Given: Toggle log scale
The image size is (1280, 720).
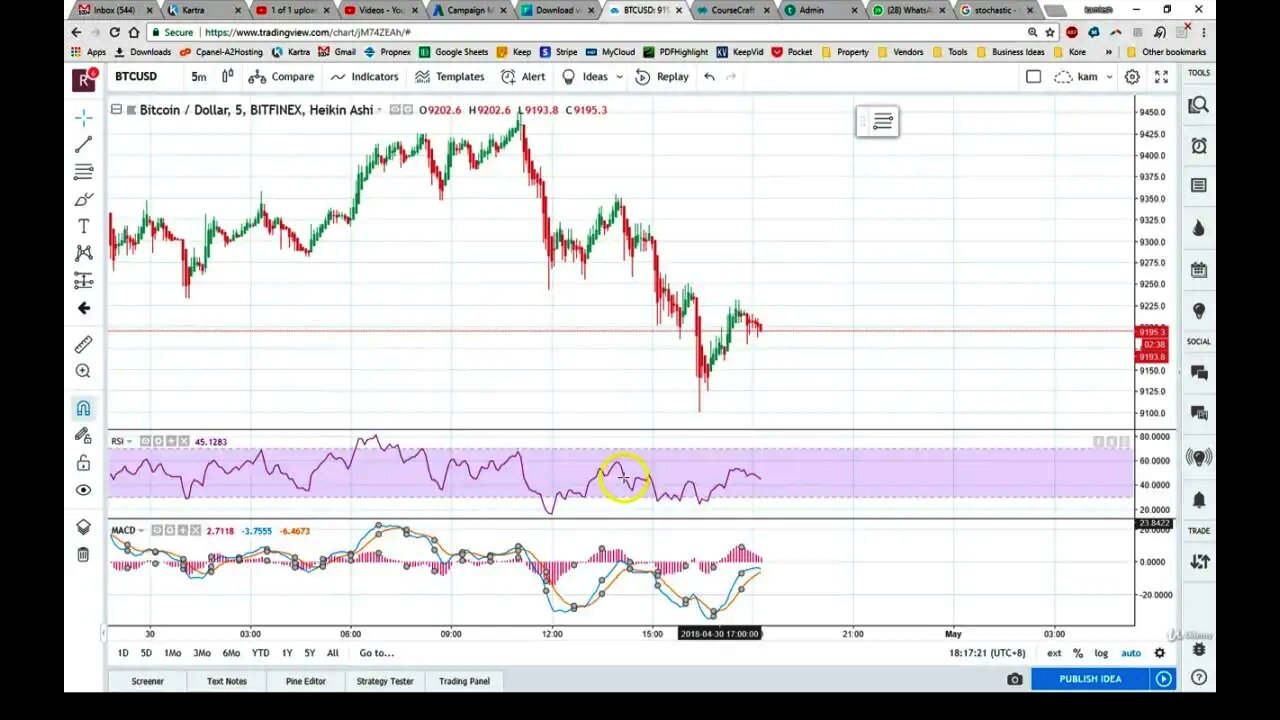Looking at the screenshot, I should point(1101,653).
